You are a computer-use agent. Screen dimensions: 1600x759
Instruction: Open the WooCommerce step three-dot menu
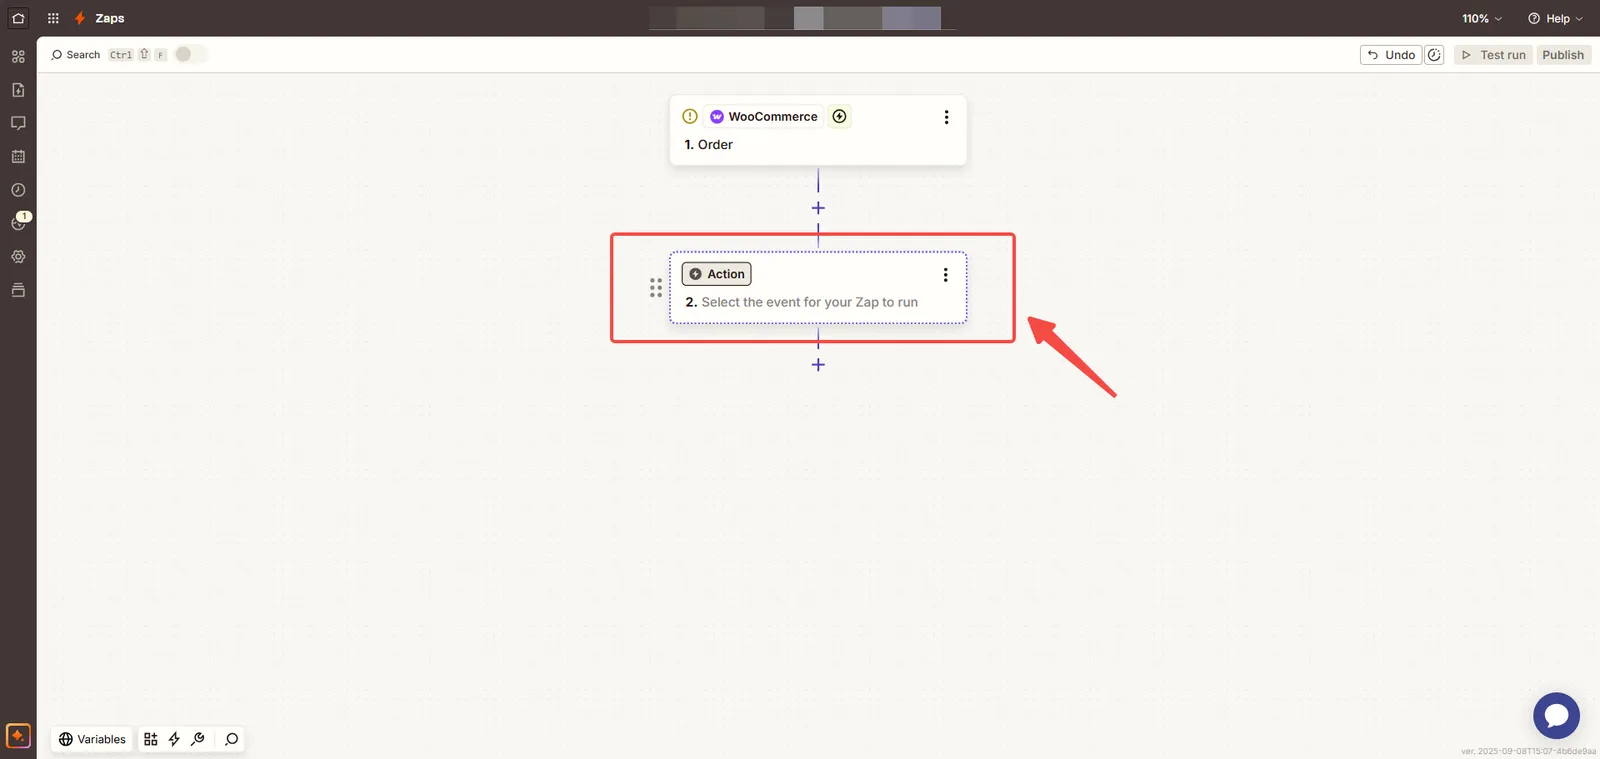(x=946, y=117)
